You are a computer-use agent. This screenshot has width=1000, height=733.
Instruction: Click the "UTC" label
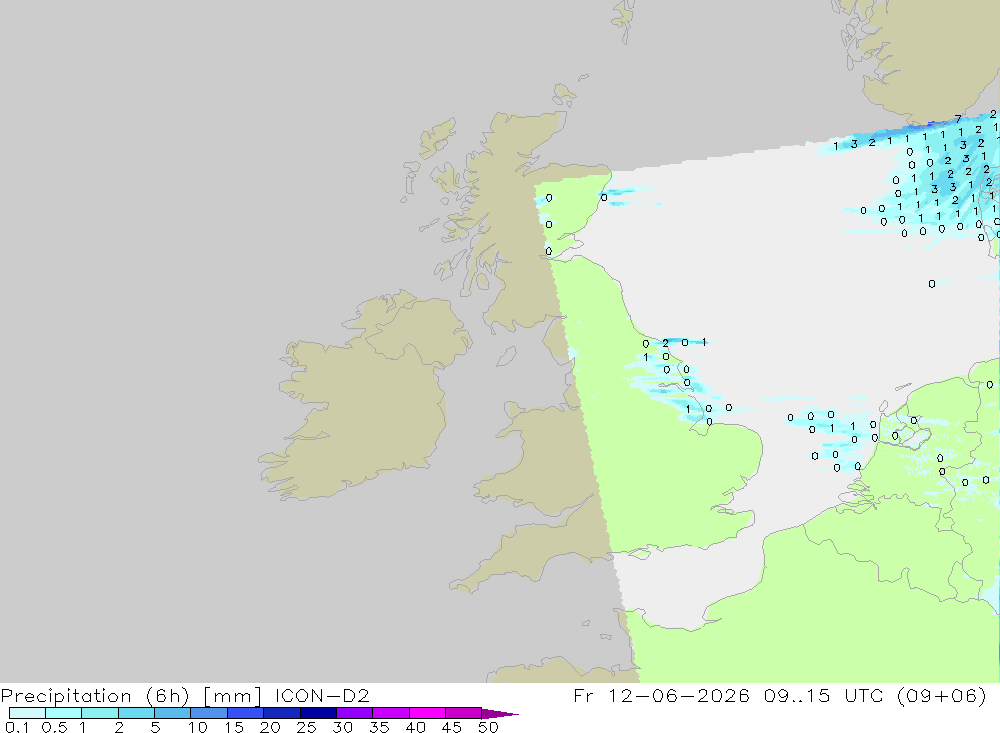point(864,695)
